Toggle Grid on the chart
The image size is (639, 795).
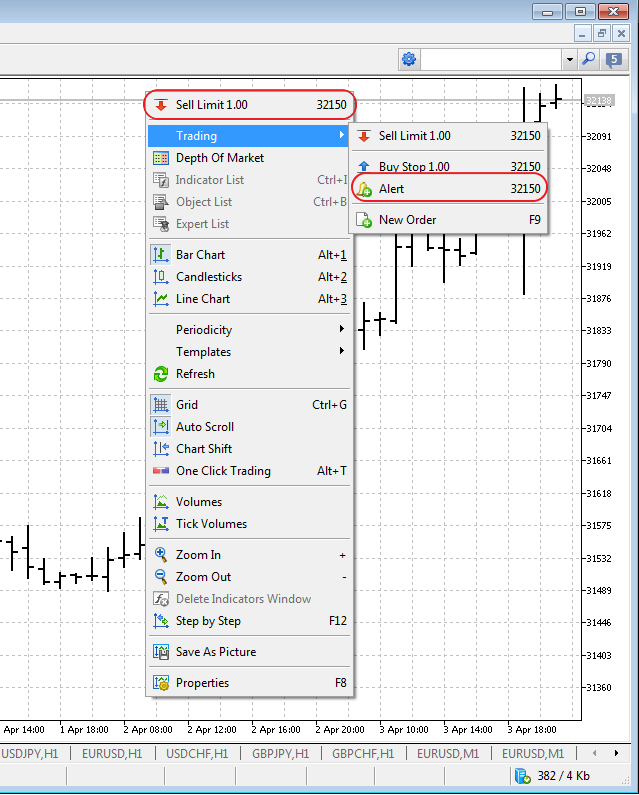point(251,405)
